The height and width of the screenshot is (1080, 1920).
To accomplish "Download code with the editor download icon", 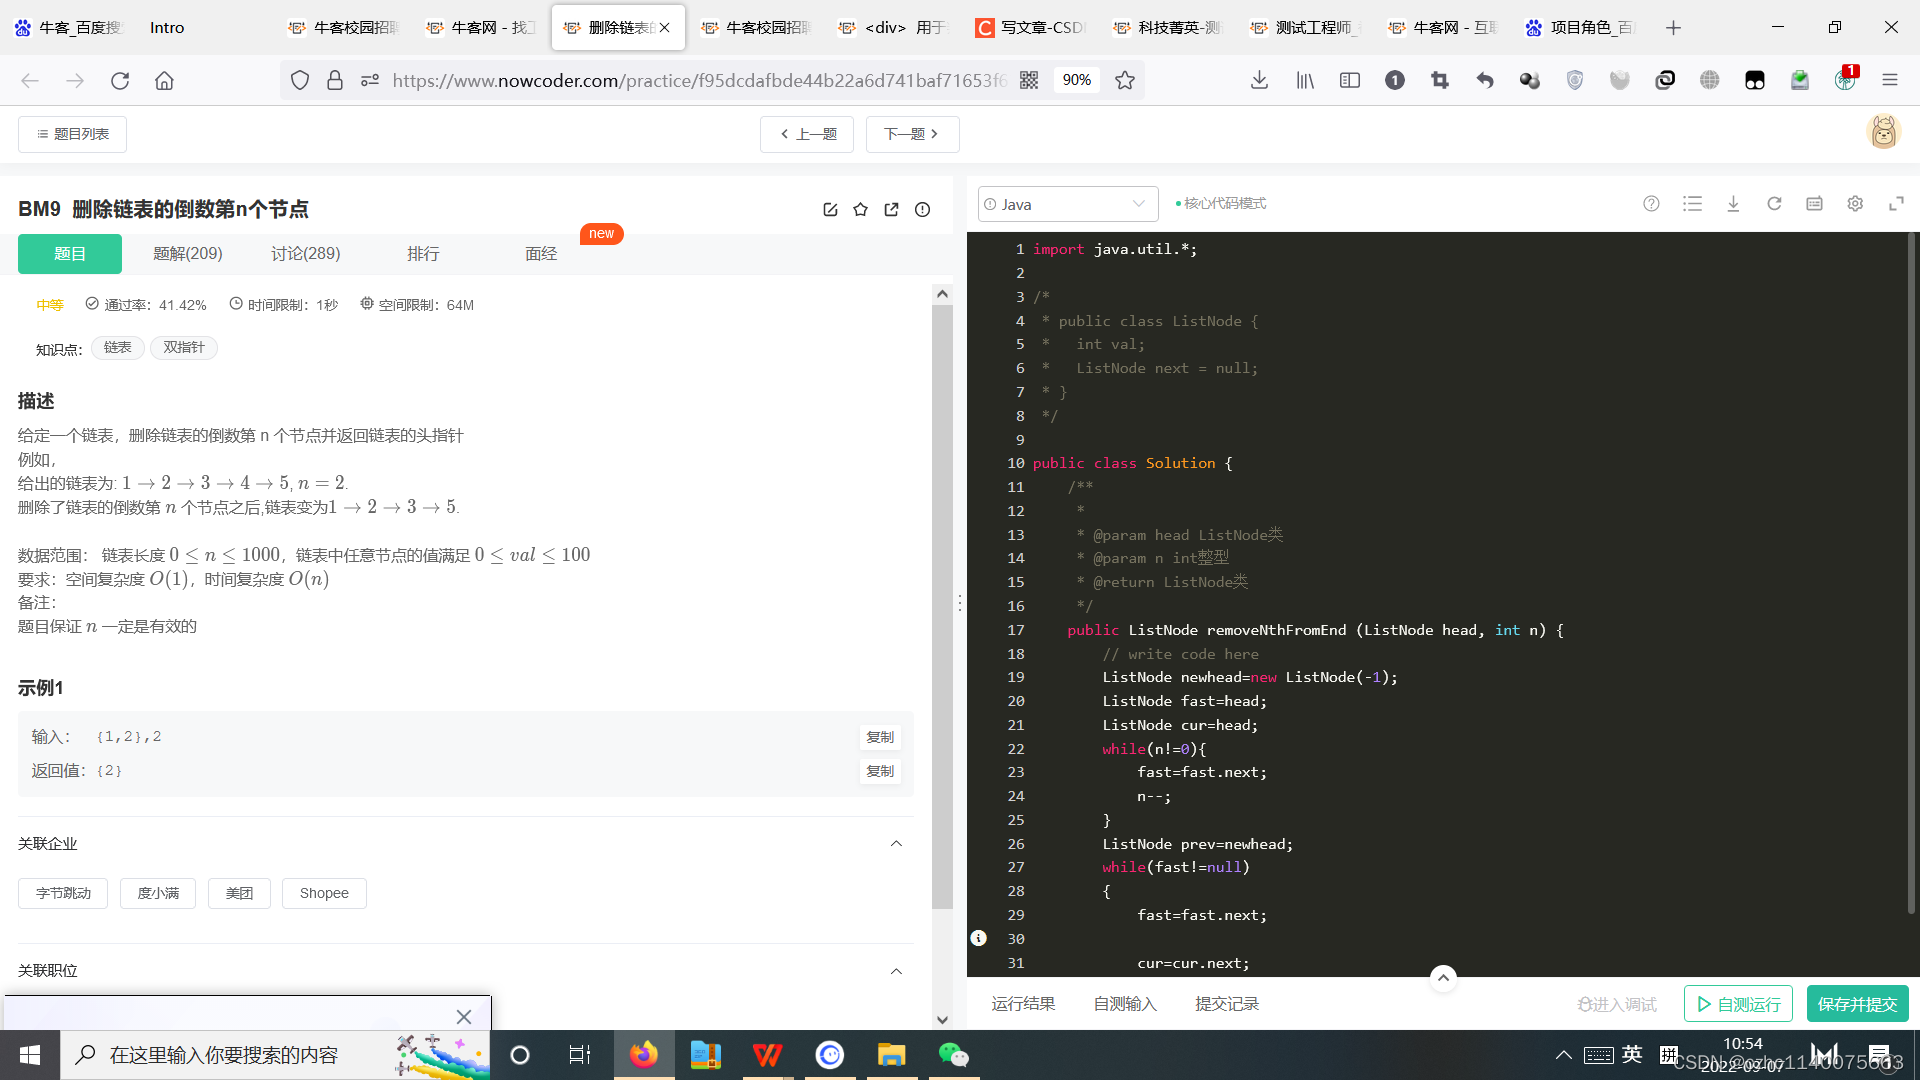I will (x=1734, y=204).
